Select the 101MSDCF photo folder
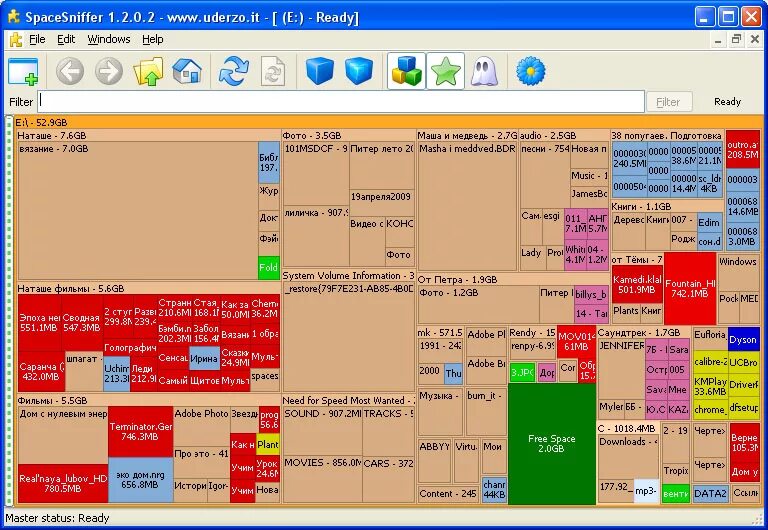The height and width of the screenshot is (530, 768). point(316,173)
